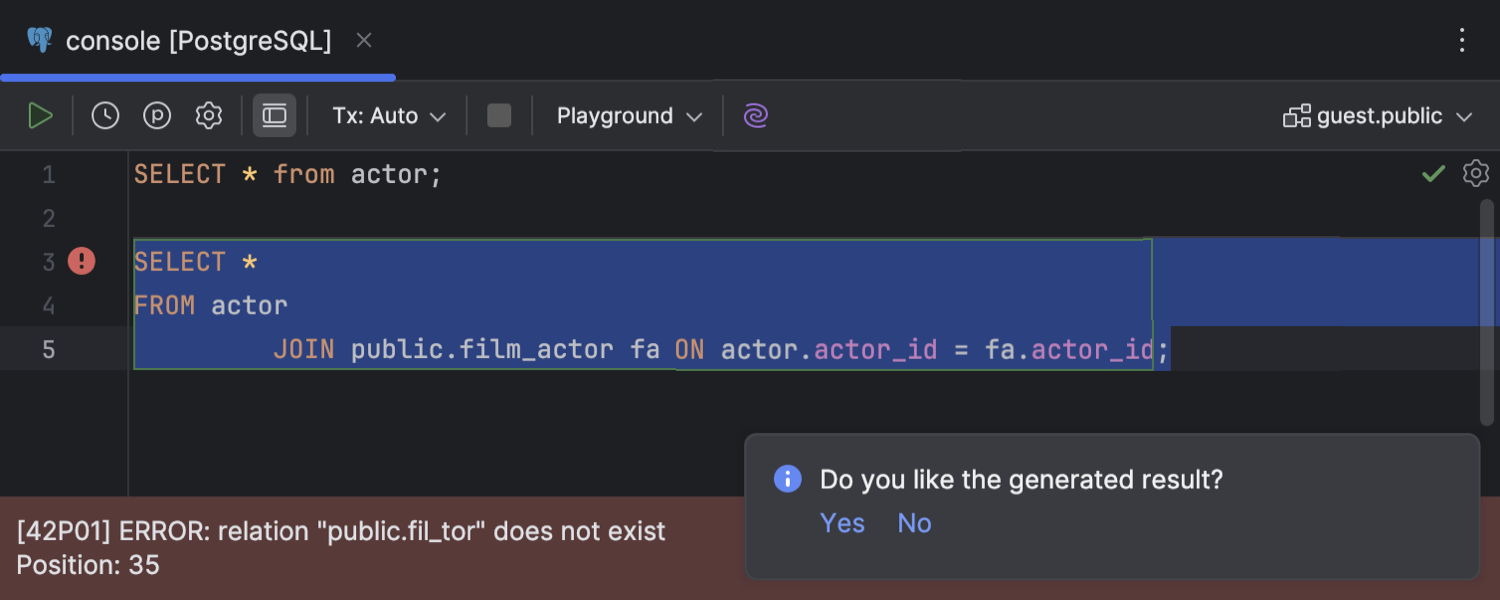Run the query with the green Execute button
Screen dimensions: 1500x600
click(40, 116)
